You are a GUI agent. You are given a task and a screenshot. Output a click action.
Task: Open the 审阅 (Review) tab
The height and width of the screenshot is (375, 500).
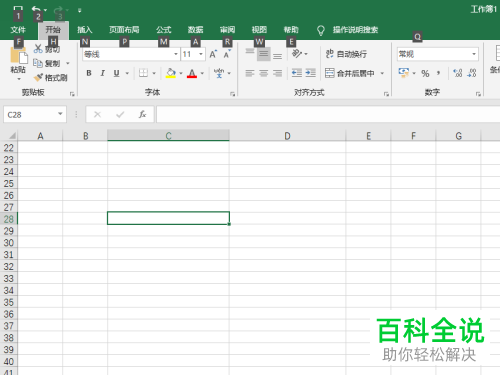227,30
